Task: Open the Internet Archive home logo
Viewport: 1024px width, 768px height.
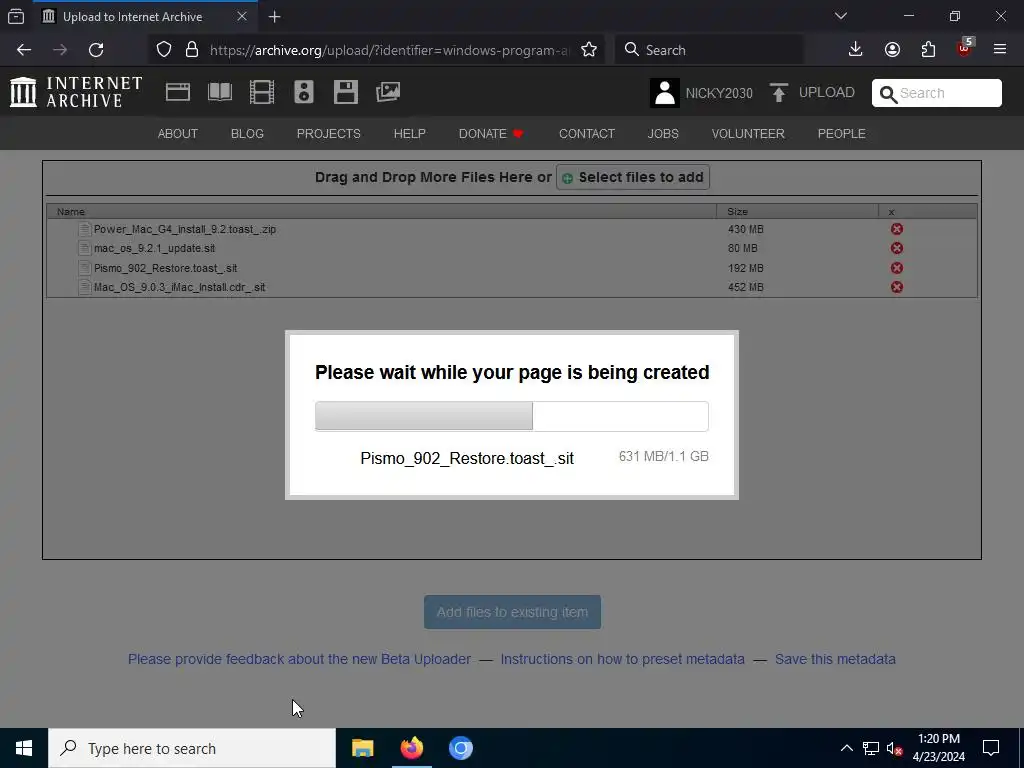Action: coord(76,92)
